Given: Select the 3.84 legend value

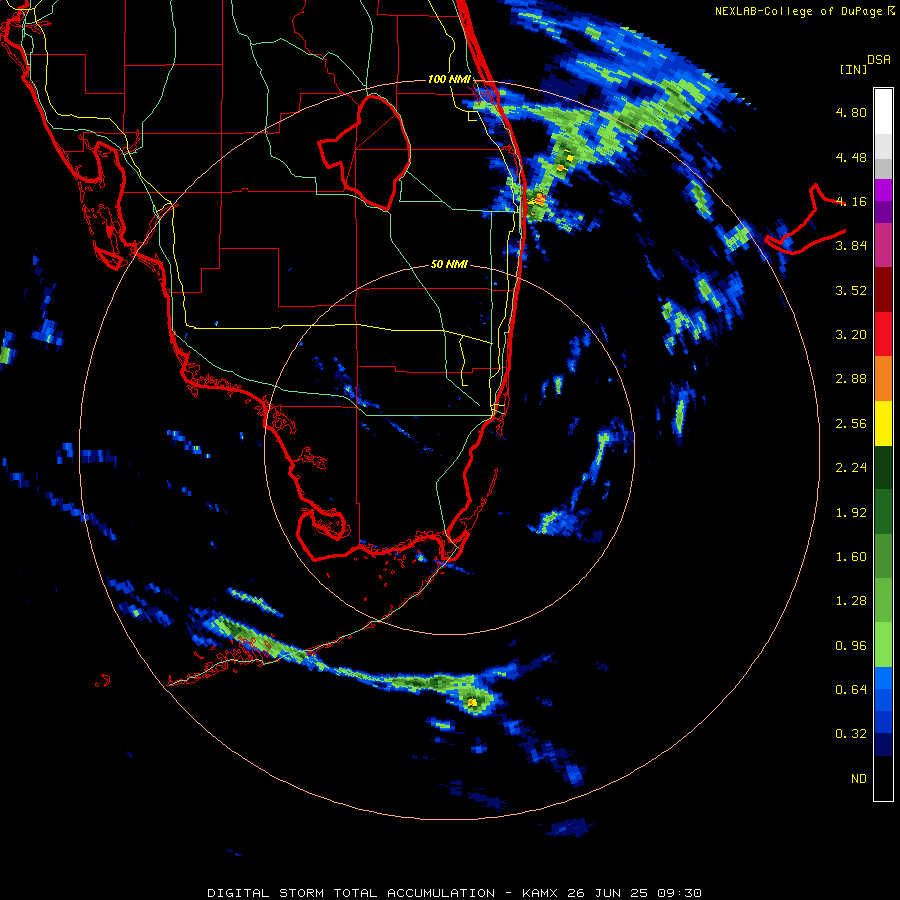Looking at the screenshot, I should pyautogui.click(x=851, y=246).
